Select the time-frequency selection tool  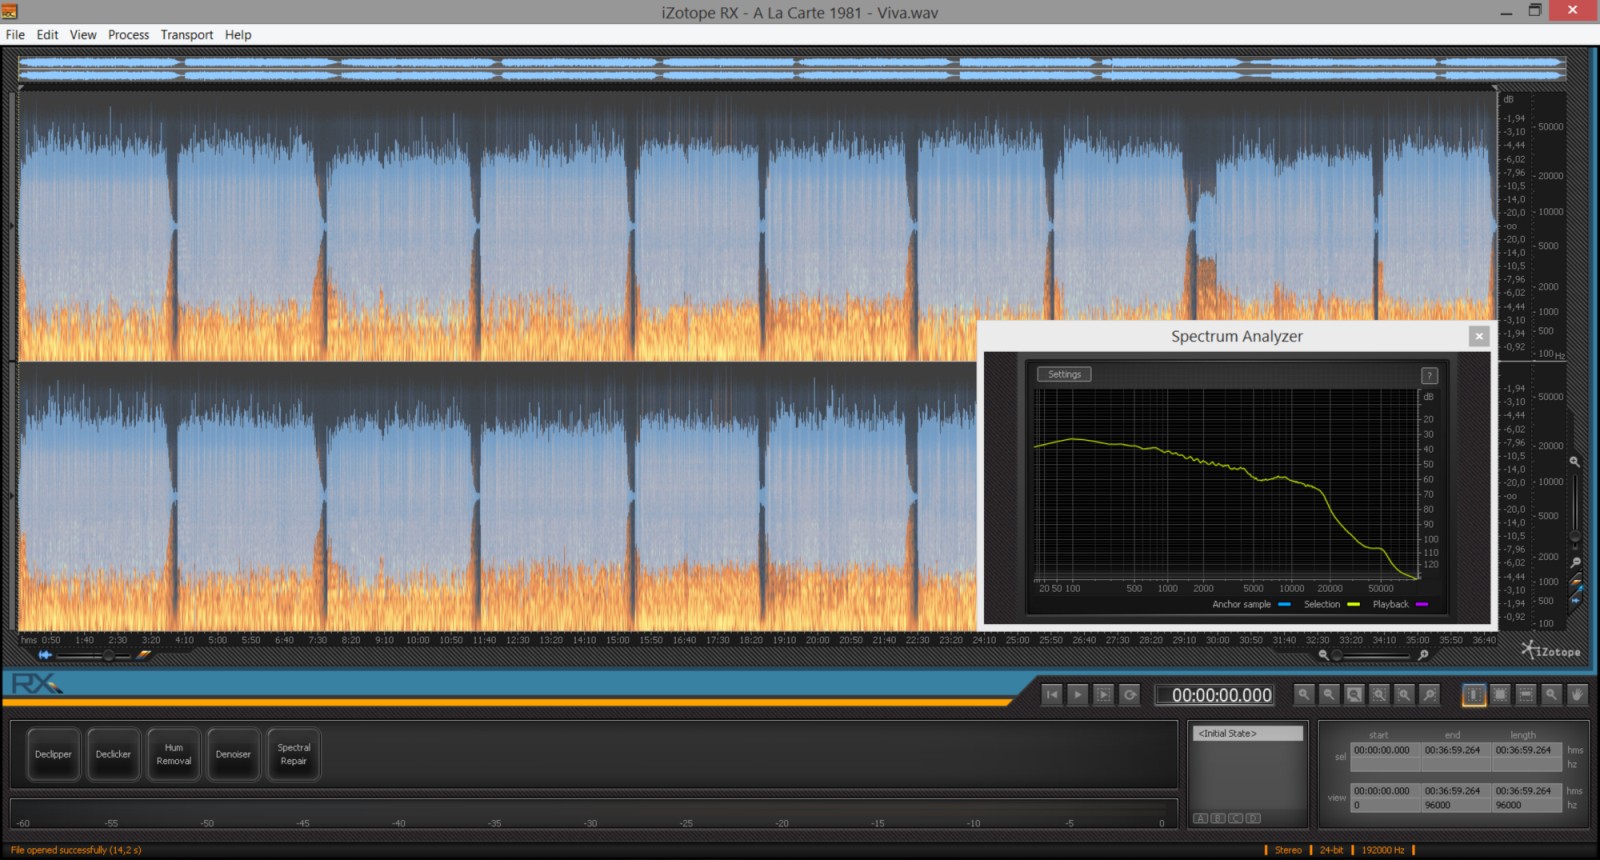1500,695
